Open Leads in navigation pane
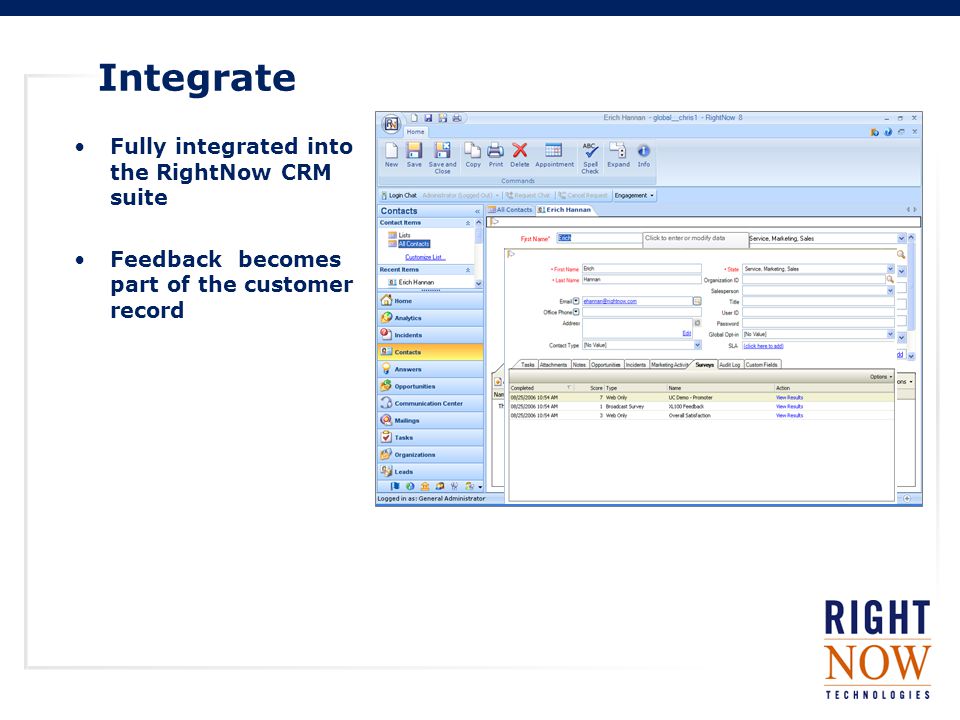The width and height of the screenshot is (960, 720). tap(430, 472)
